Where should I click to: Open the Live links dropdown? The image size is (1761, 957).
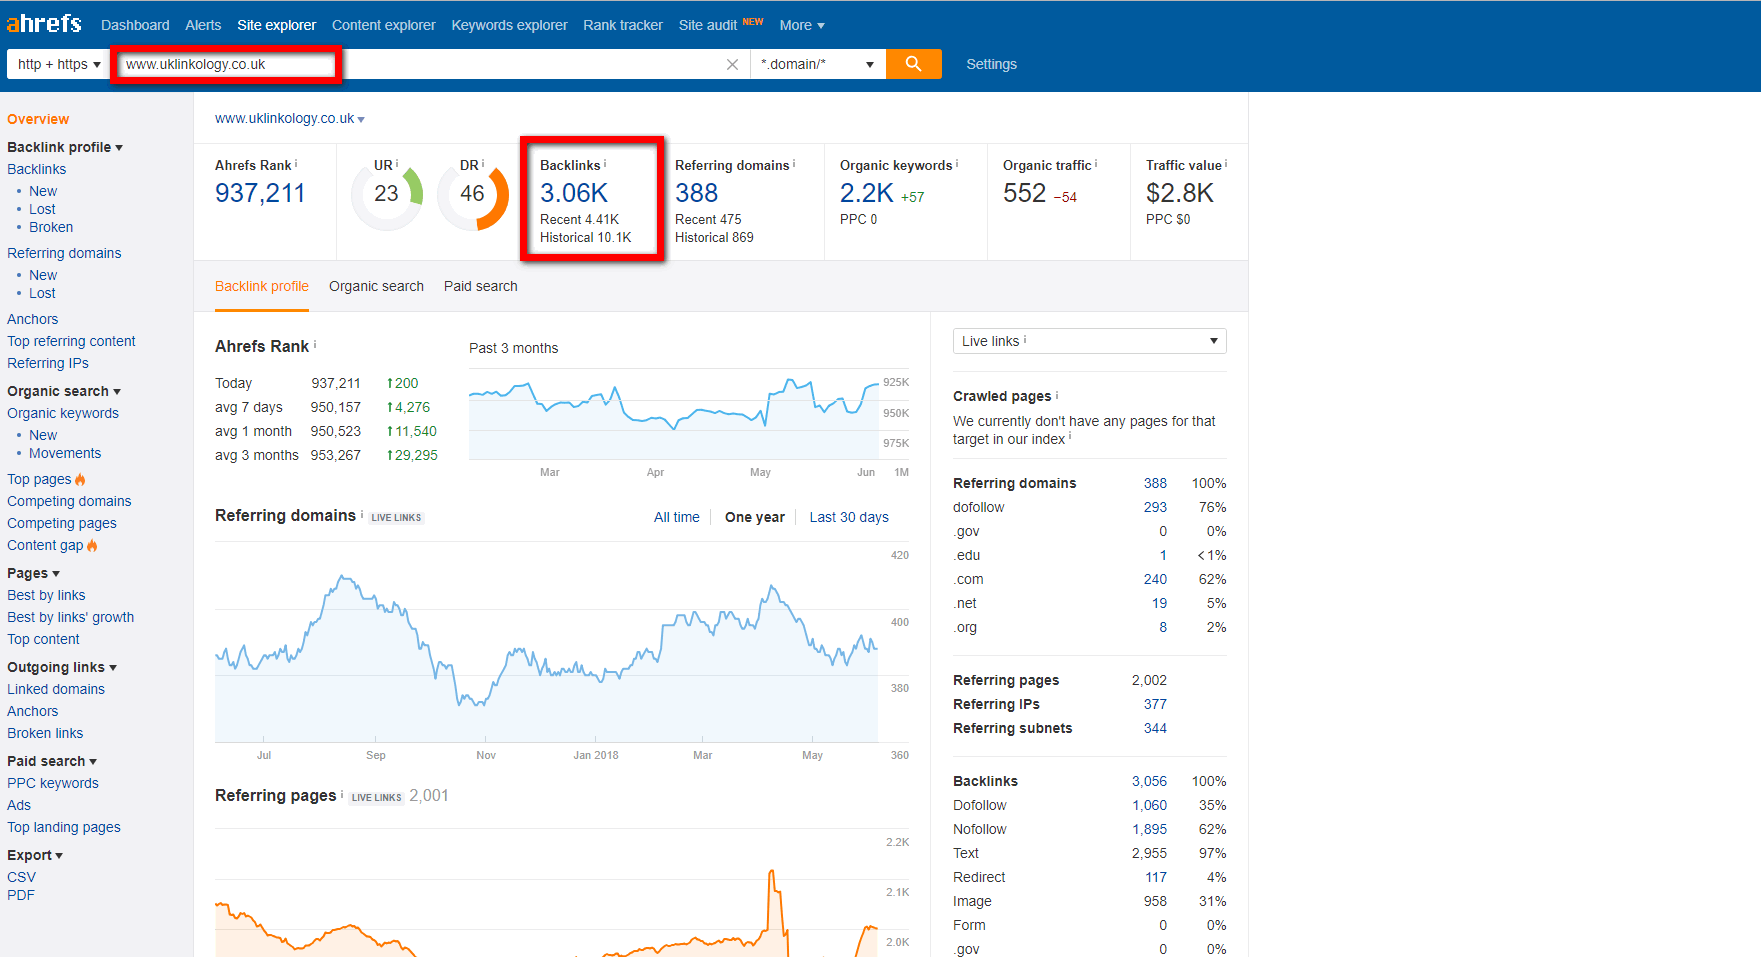point(1090,341)
